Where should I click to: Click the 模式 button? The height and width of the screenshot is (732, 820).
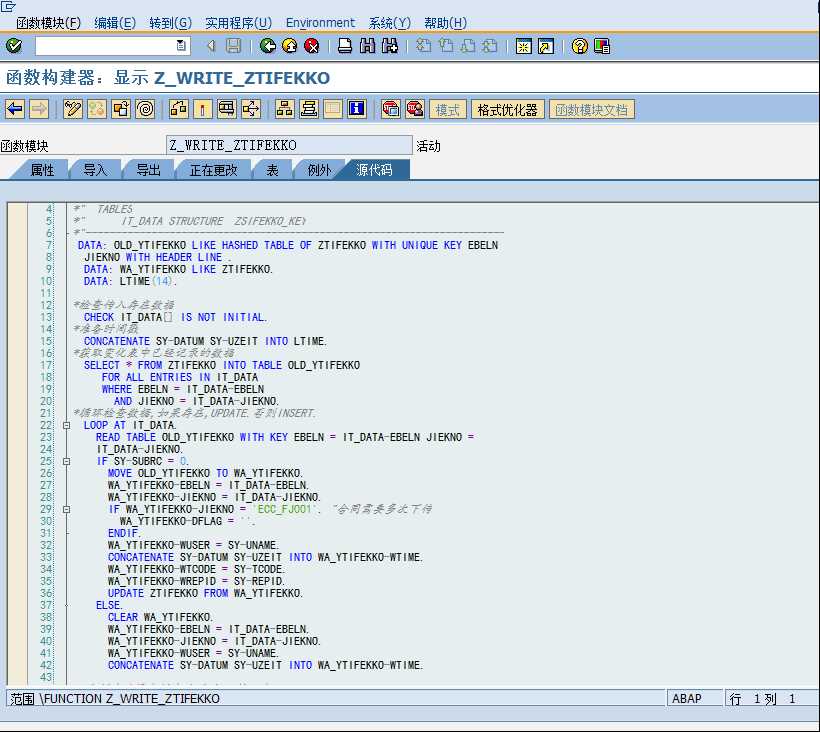(448, 109)
